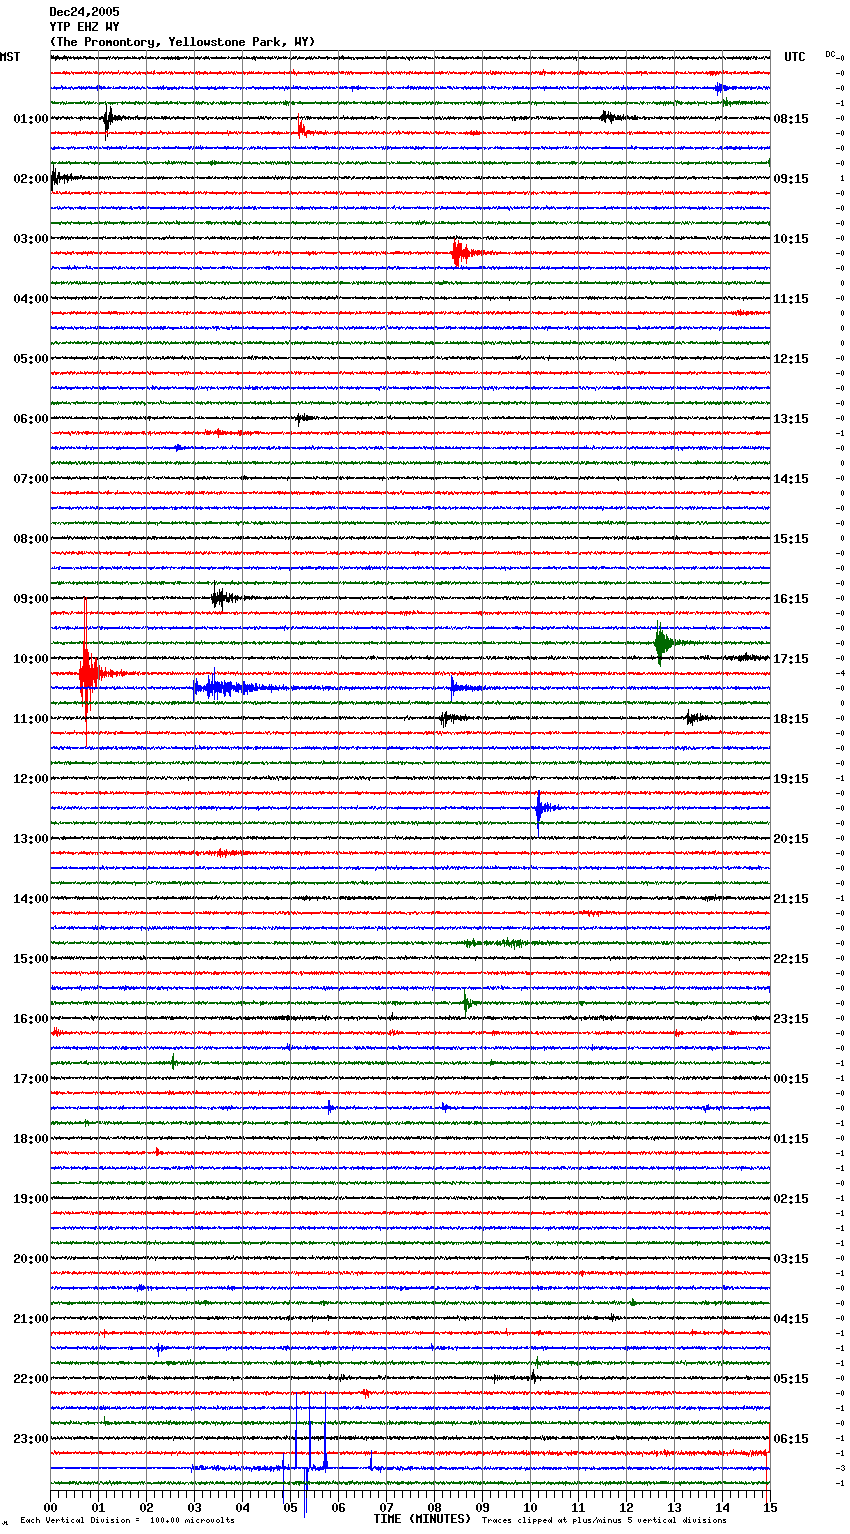Click the "12:15" UTC time label

(x=791, y=359)
